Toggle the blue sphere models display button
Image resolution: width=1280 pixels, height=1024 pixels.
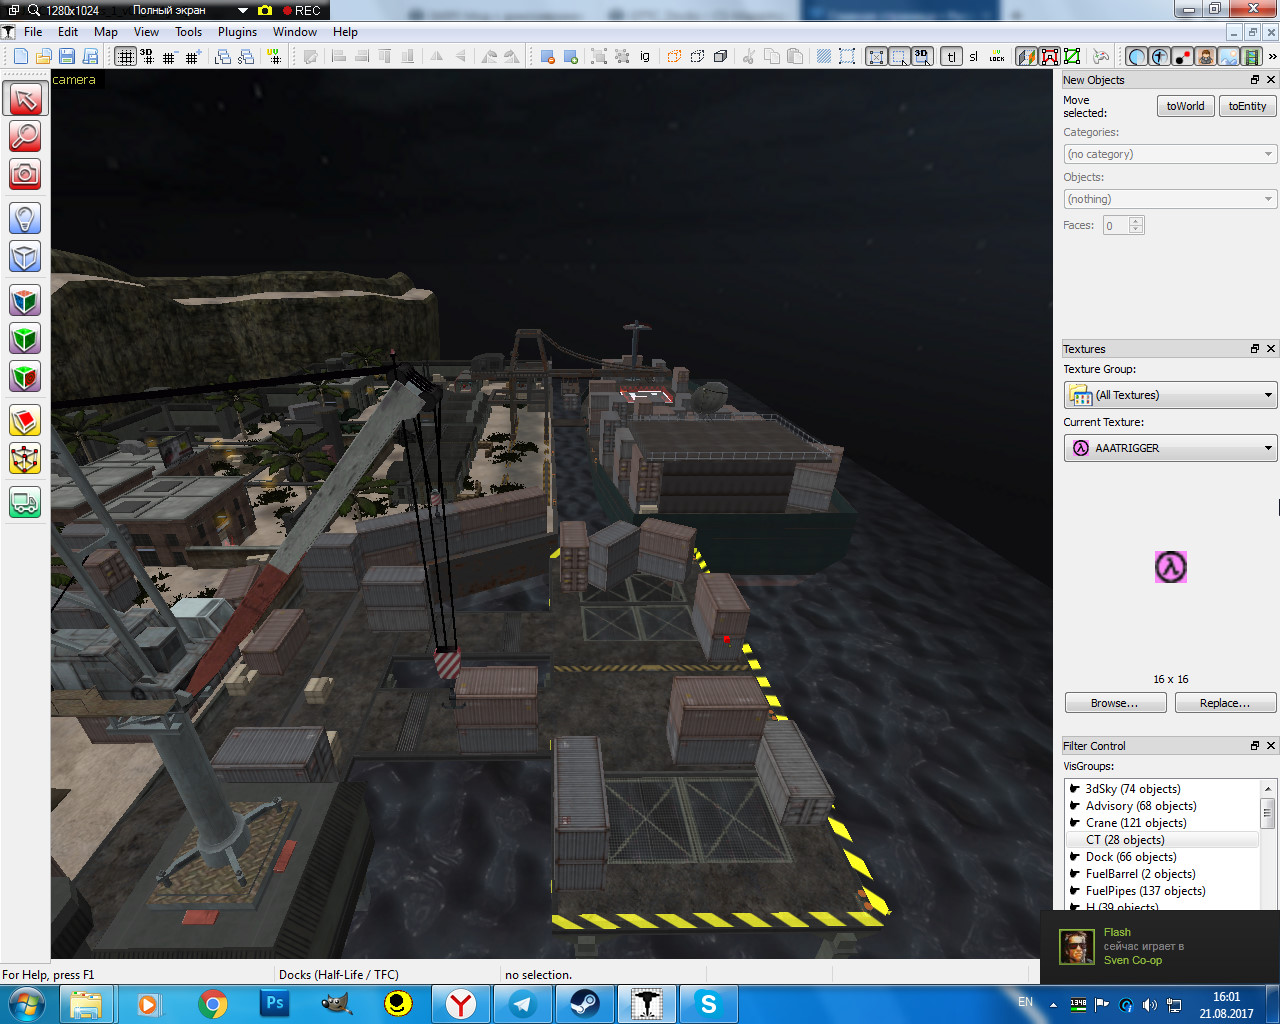click(1137, 57)
